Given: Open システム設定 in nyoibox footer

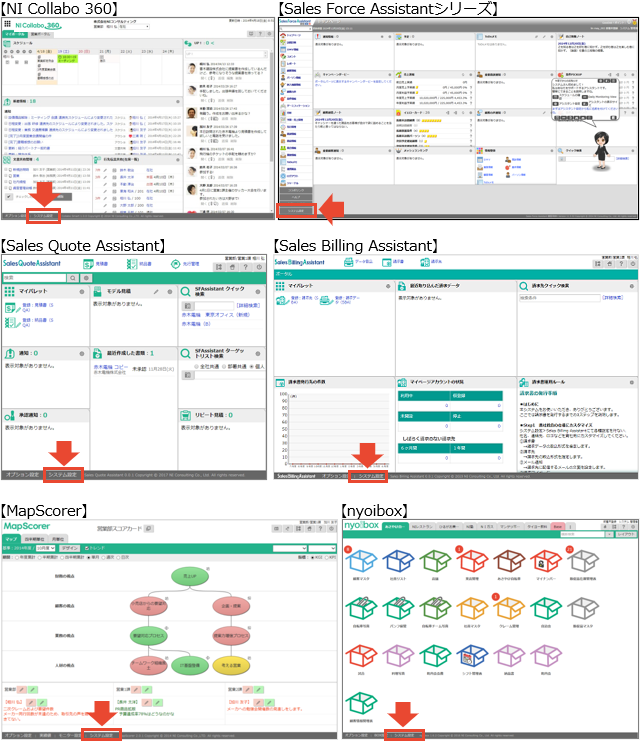Looking at the screenshot, I should pos(404,735).
